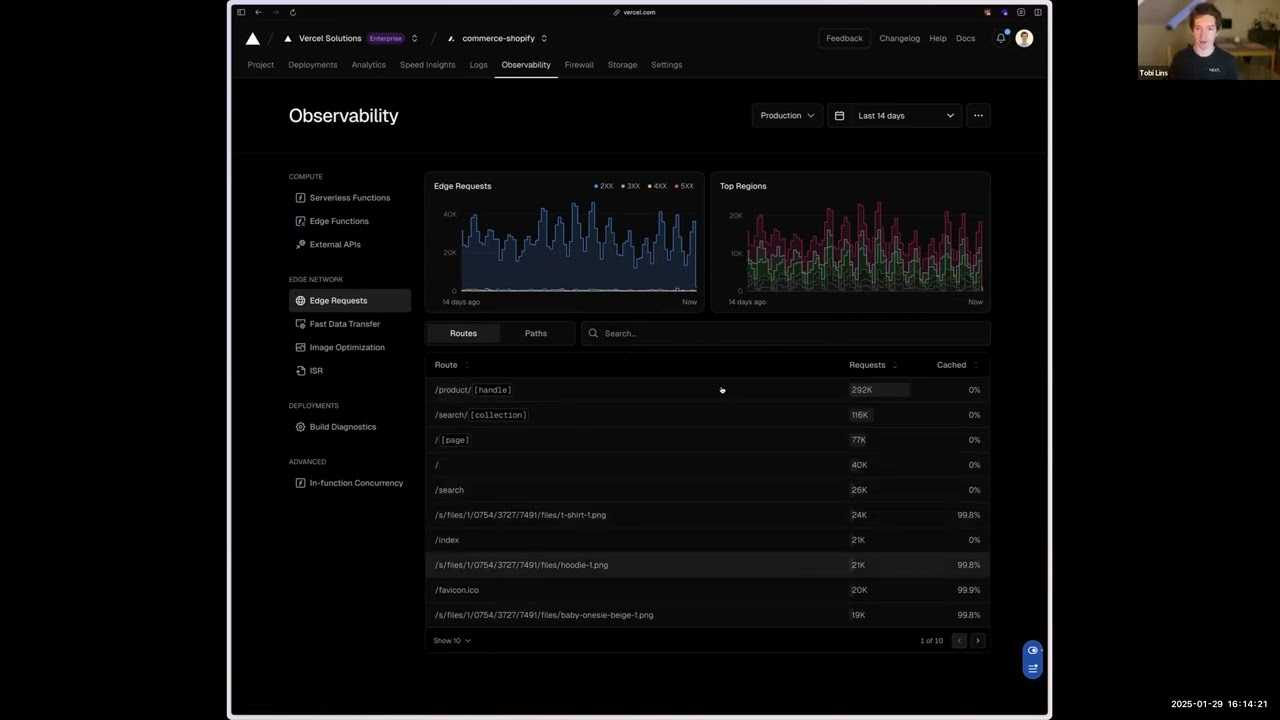
Task: Open the Vercel toolbar eye icon
Action: 1033,650
